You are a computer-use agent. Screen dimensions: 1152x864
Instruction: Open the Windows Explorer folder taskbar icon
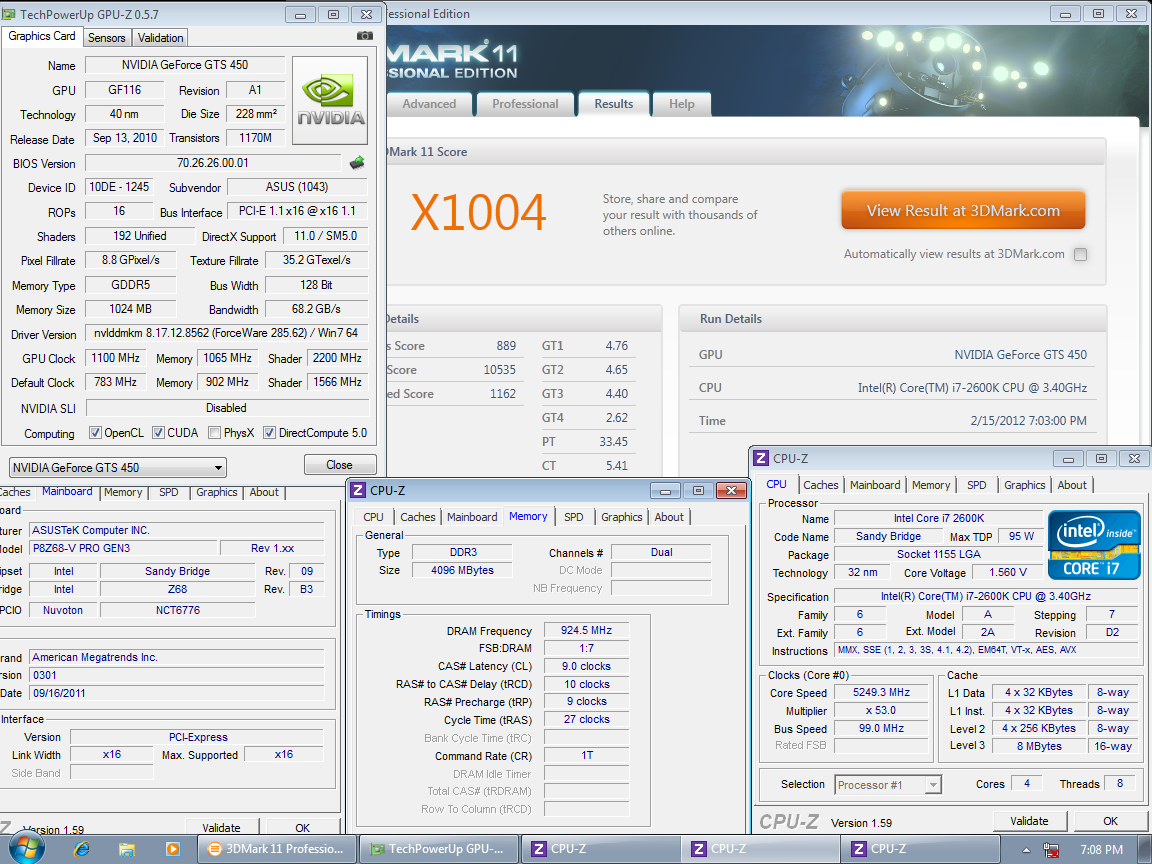tap(127, 849)
